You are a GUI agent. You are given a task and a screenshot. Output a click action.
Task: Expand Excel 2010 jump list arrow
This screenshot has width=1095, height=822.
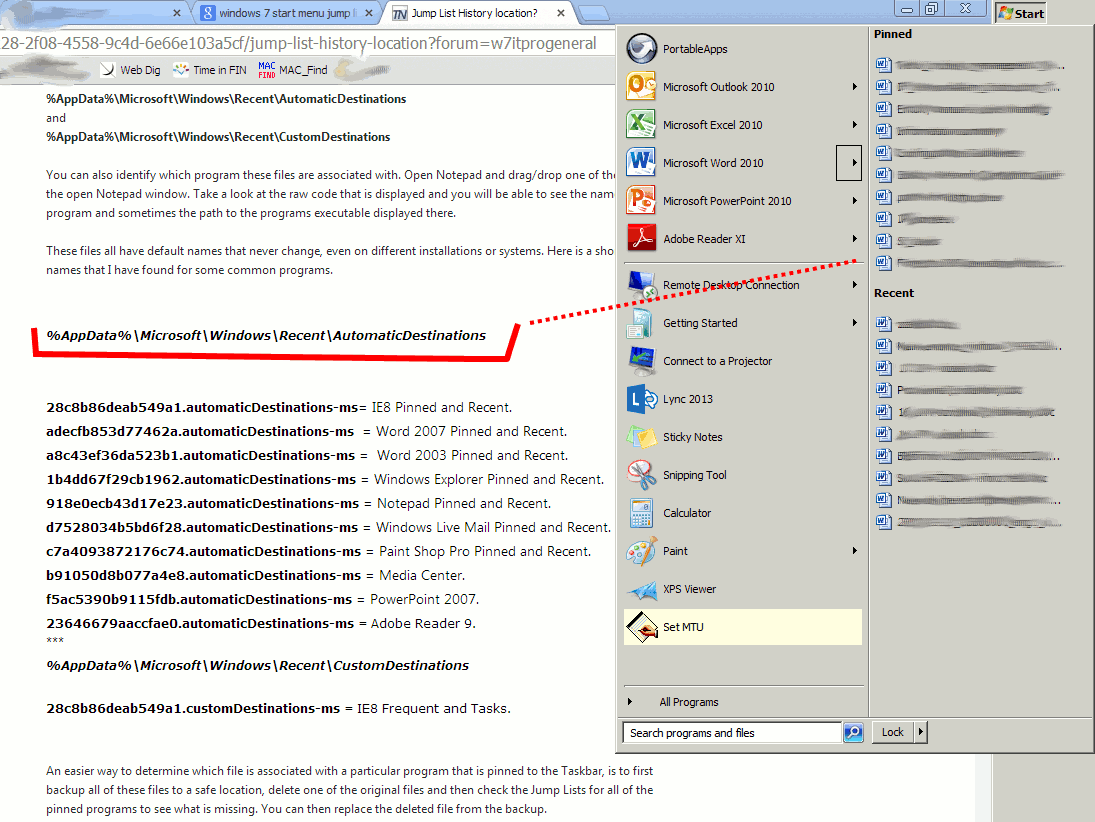tap(854, 124)
